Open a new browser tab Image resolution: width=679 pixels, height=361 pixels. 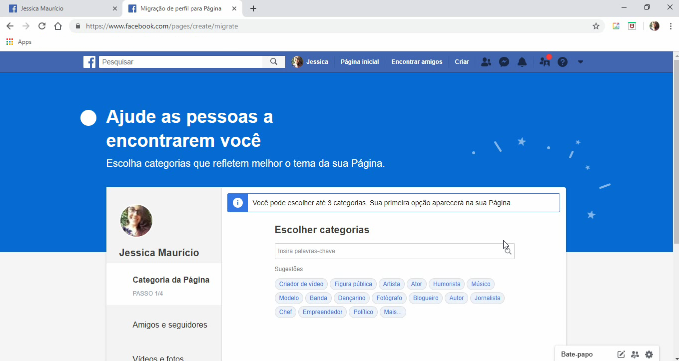point(253,9)
